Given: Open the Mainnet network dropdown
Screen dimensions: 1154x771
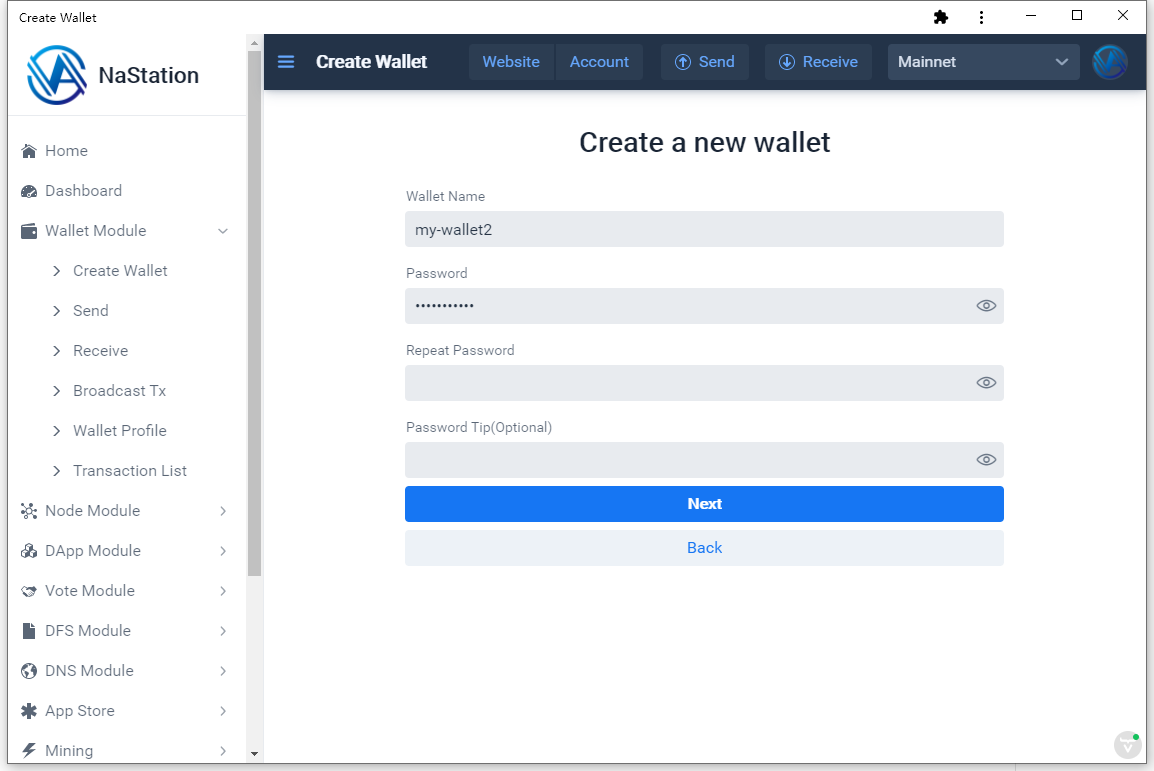Looking at the screenshot, I should [983, 62].
